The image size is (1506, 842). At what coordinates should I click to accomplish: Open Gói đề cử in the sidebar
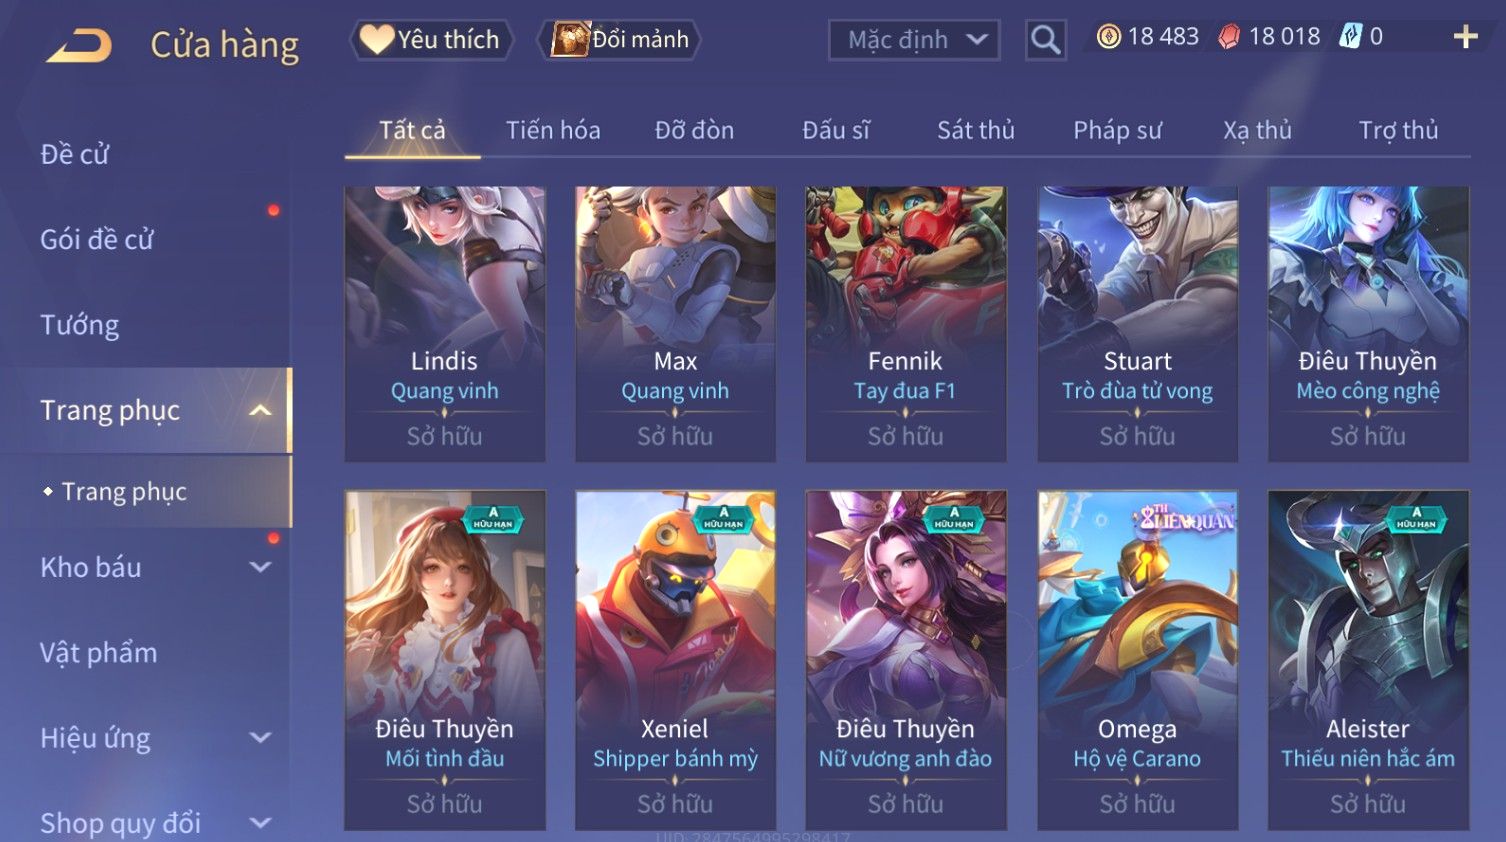[97, 239]
